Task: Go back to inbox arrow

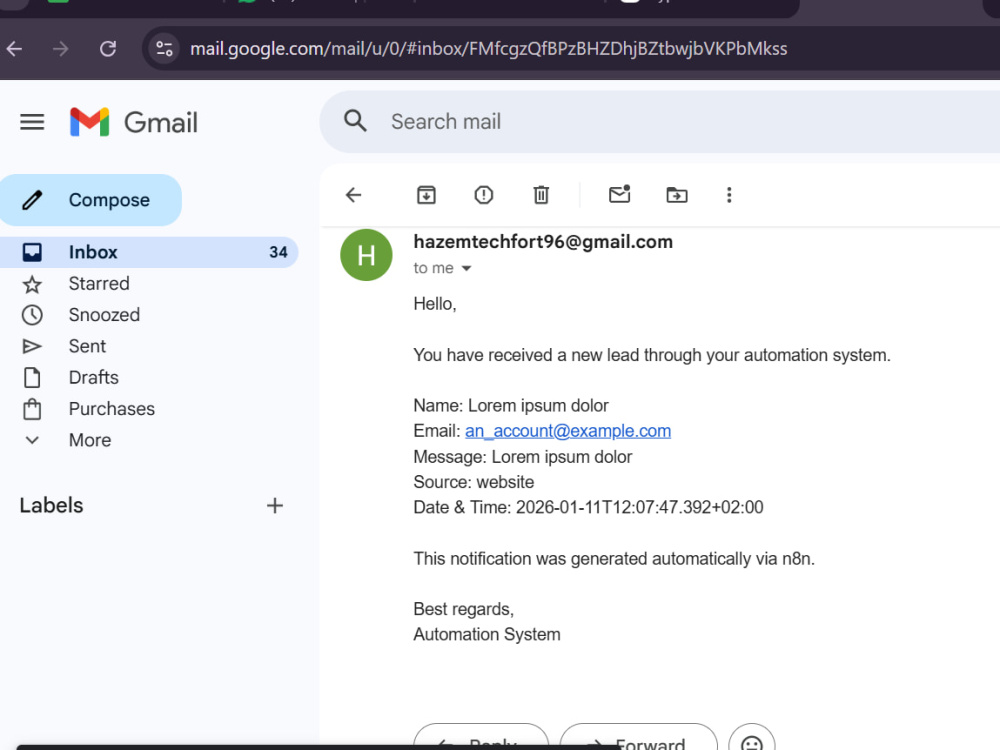Action: [x=353, y=195]
